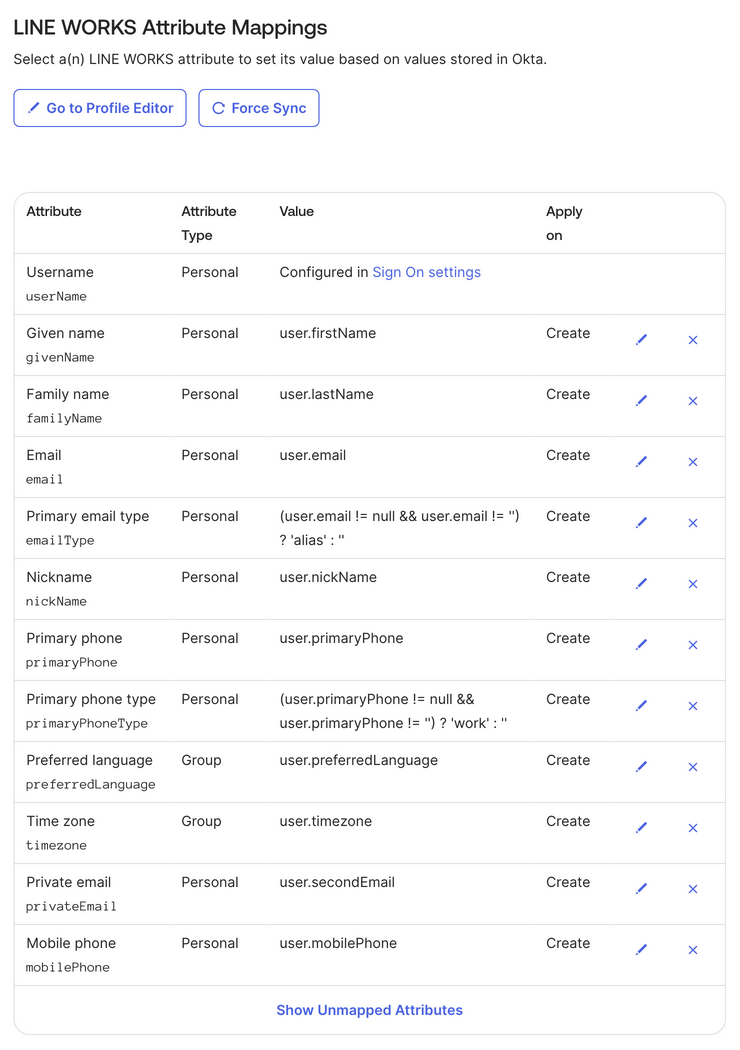Edit the Email attribute mapping

click(642, 461)
